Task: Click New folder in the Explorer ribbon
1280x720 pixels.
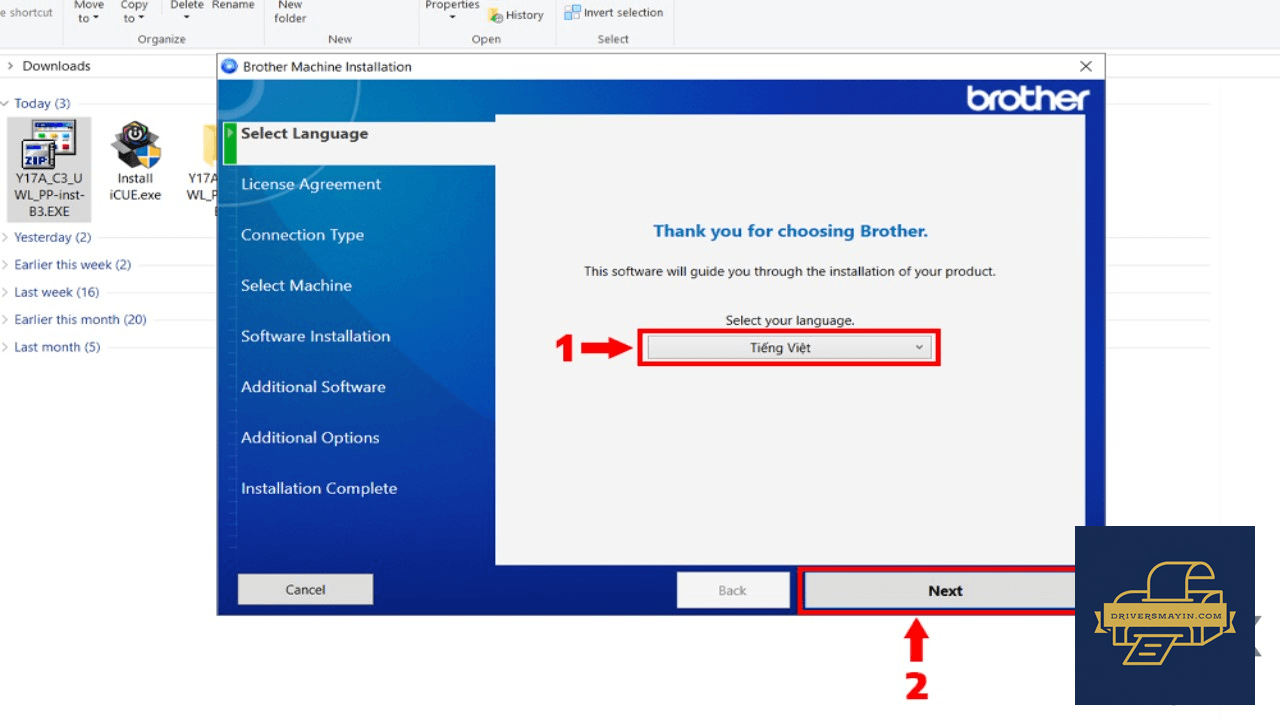Action: pos(291,11)
